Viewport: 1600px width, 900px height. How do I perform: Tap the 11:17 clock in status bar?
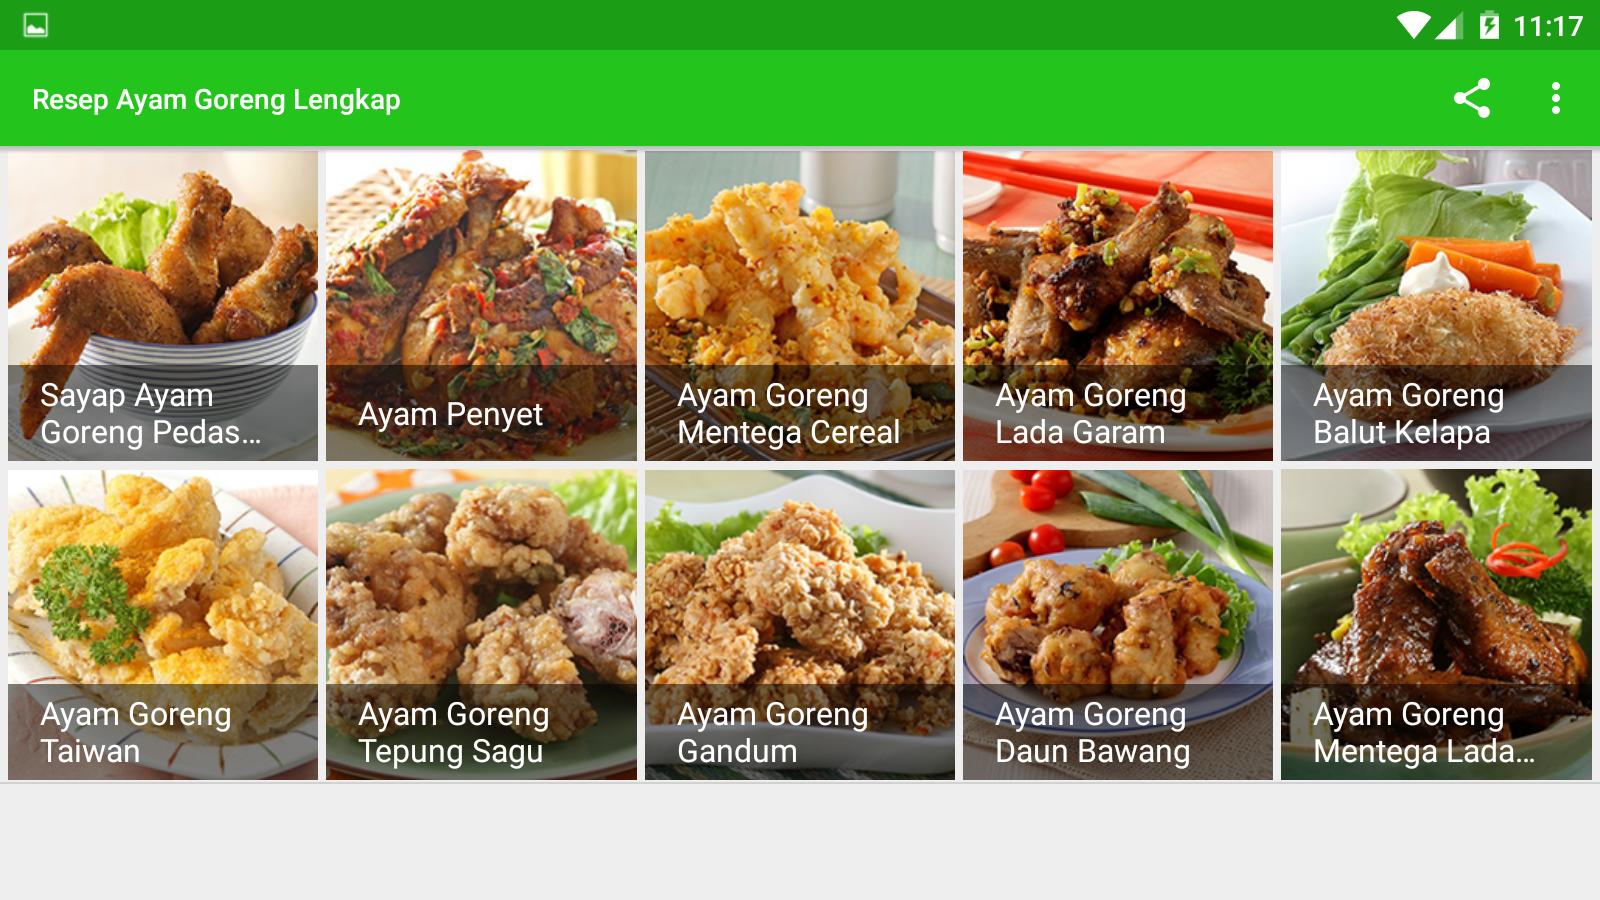(1548, 26)
